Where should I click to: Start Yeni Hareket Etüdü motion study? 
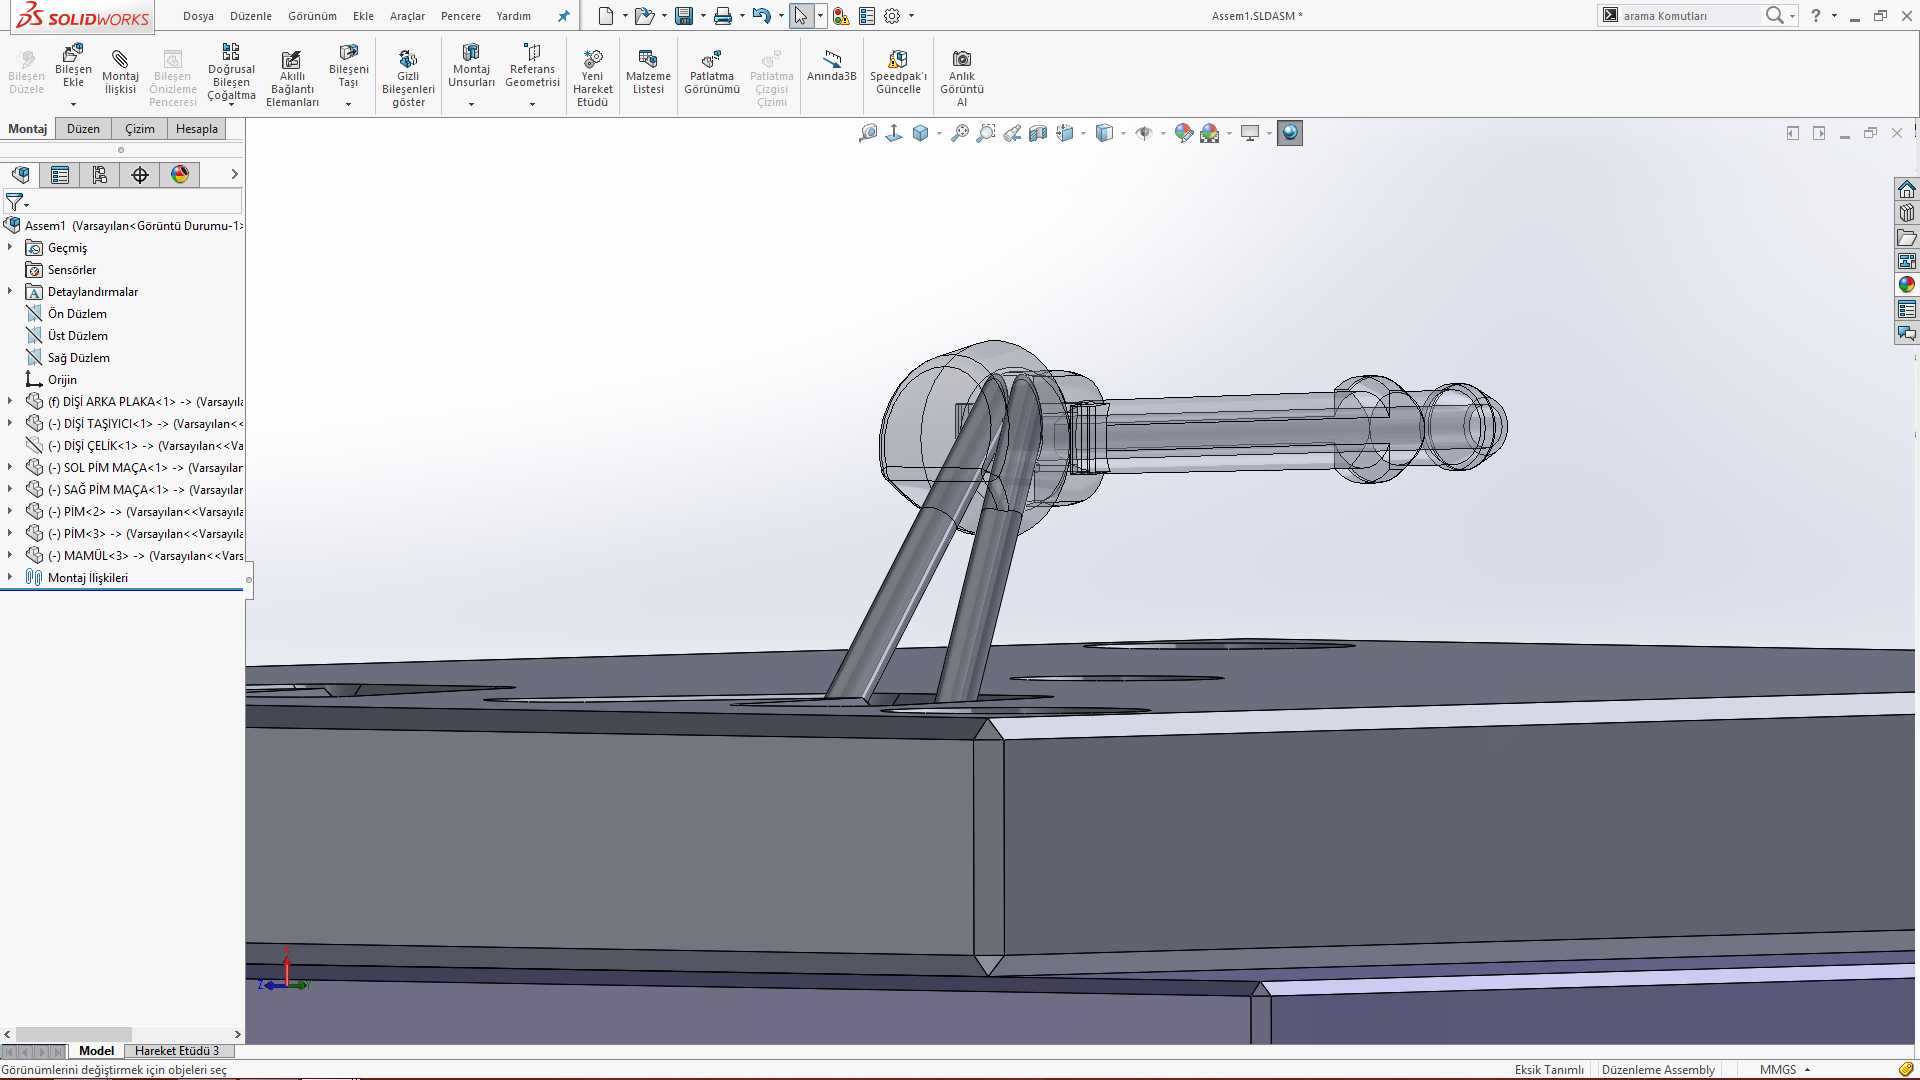pos(592,79)
